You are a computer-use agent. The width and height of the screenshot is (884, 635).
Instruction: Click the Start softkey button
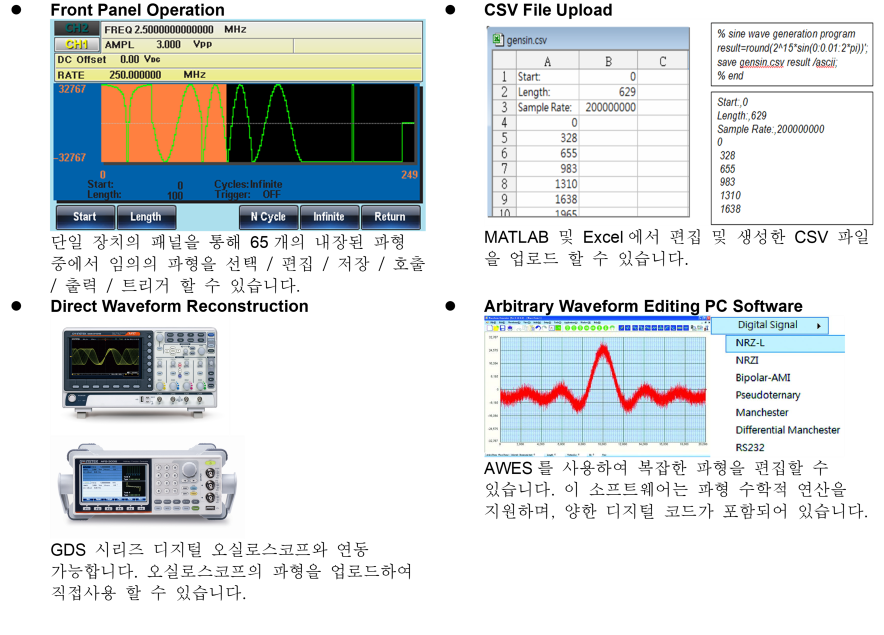click(x=85, y=217)
